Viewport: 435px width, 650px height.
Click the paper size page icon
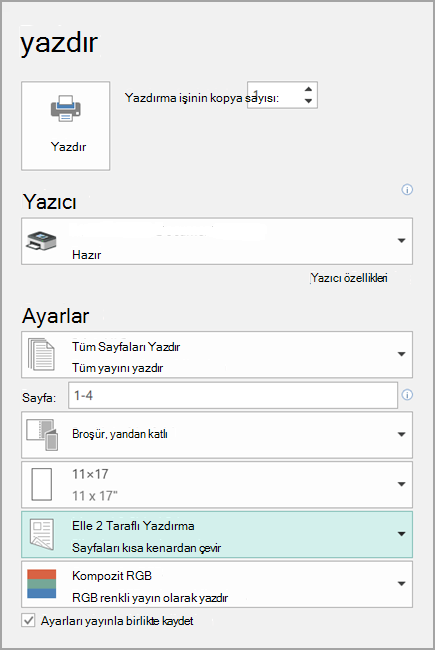coord(41,485)
